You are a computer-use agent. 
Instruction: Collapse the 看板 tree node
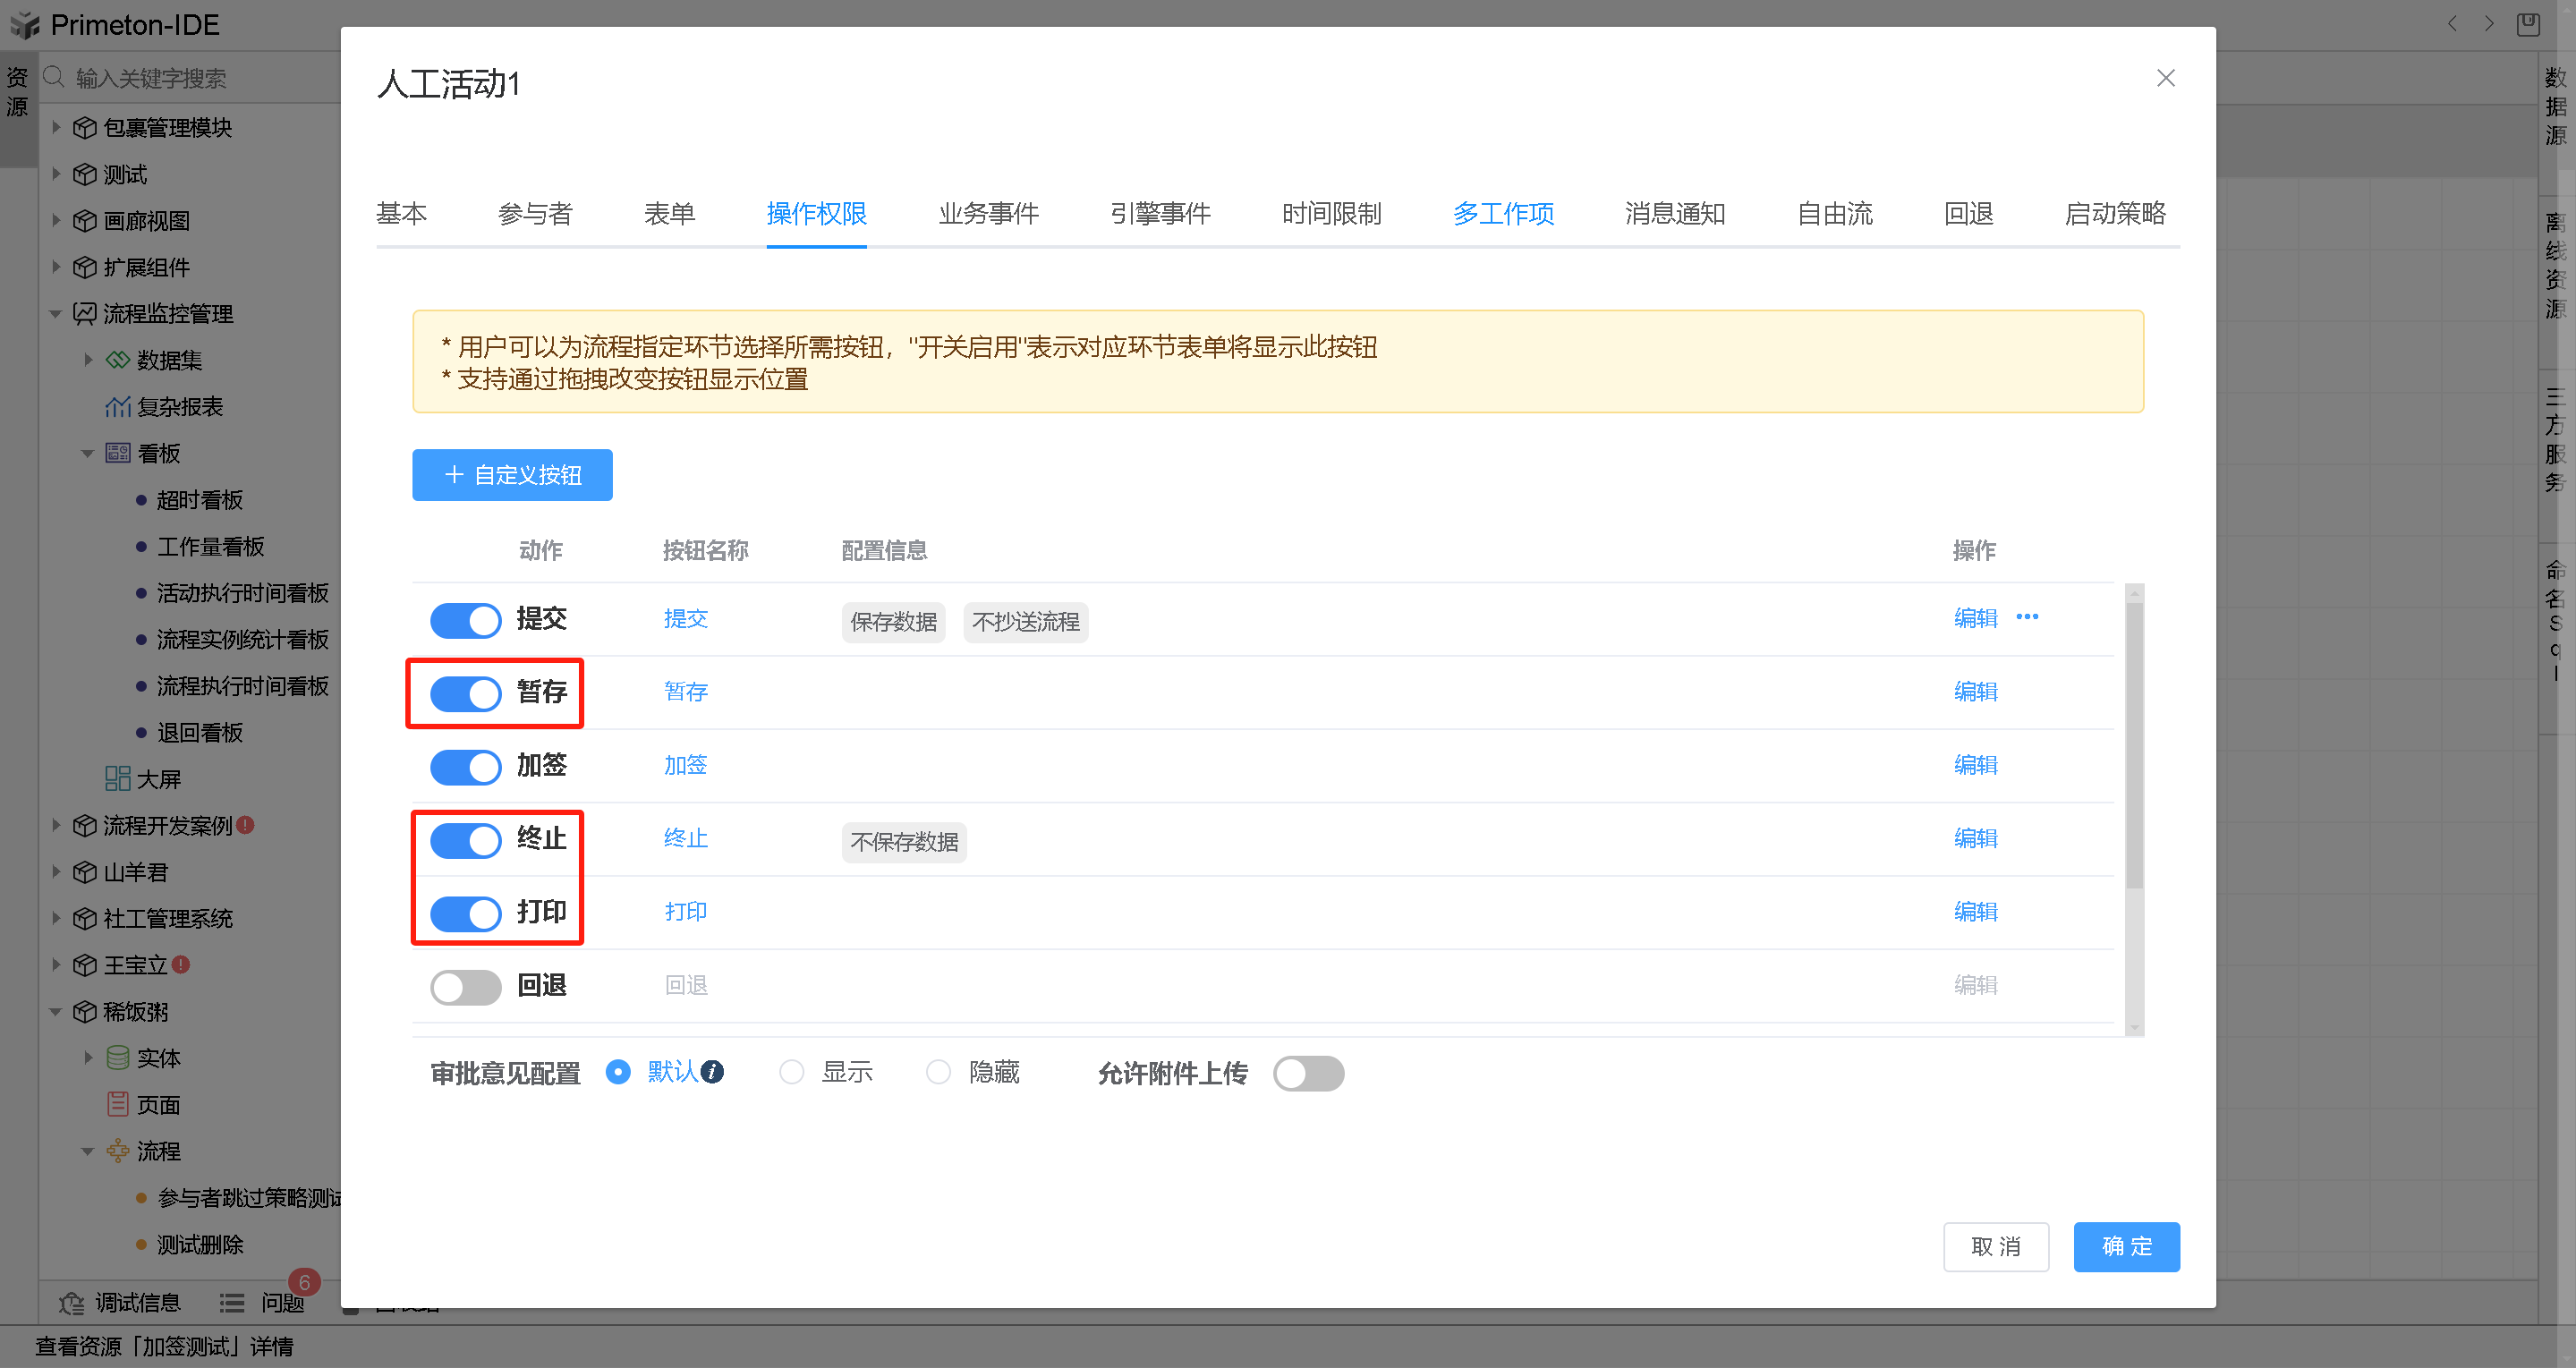click(x=88, y=454)
